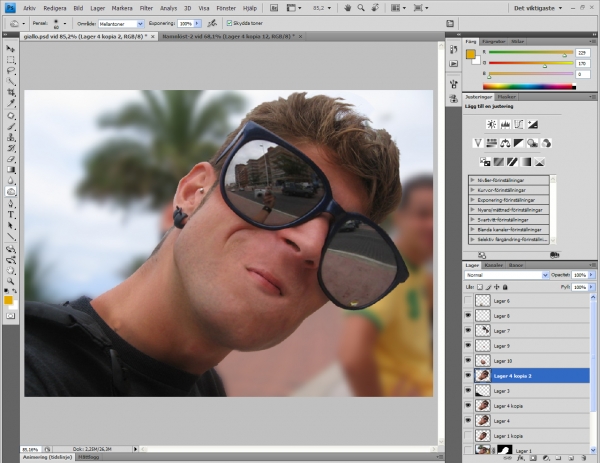
Task: Select the Move tool
Action: pos(11,49)
